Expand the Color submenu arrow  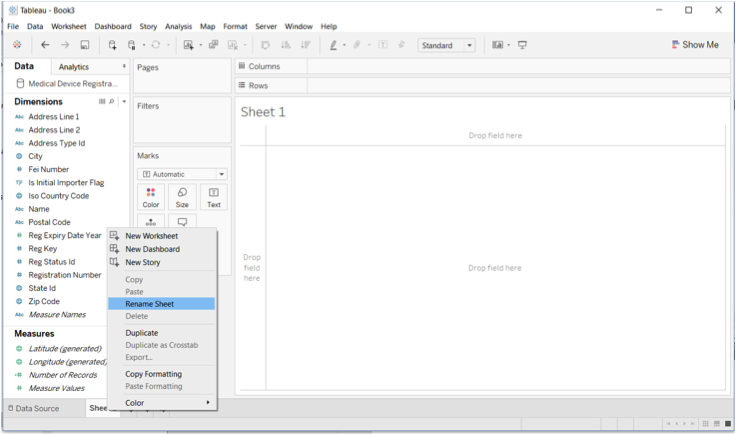point(208,403)
